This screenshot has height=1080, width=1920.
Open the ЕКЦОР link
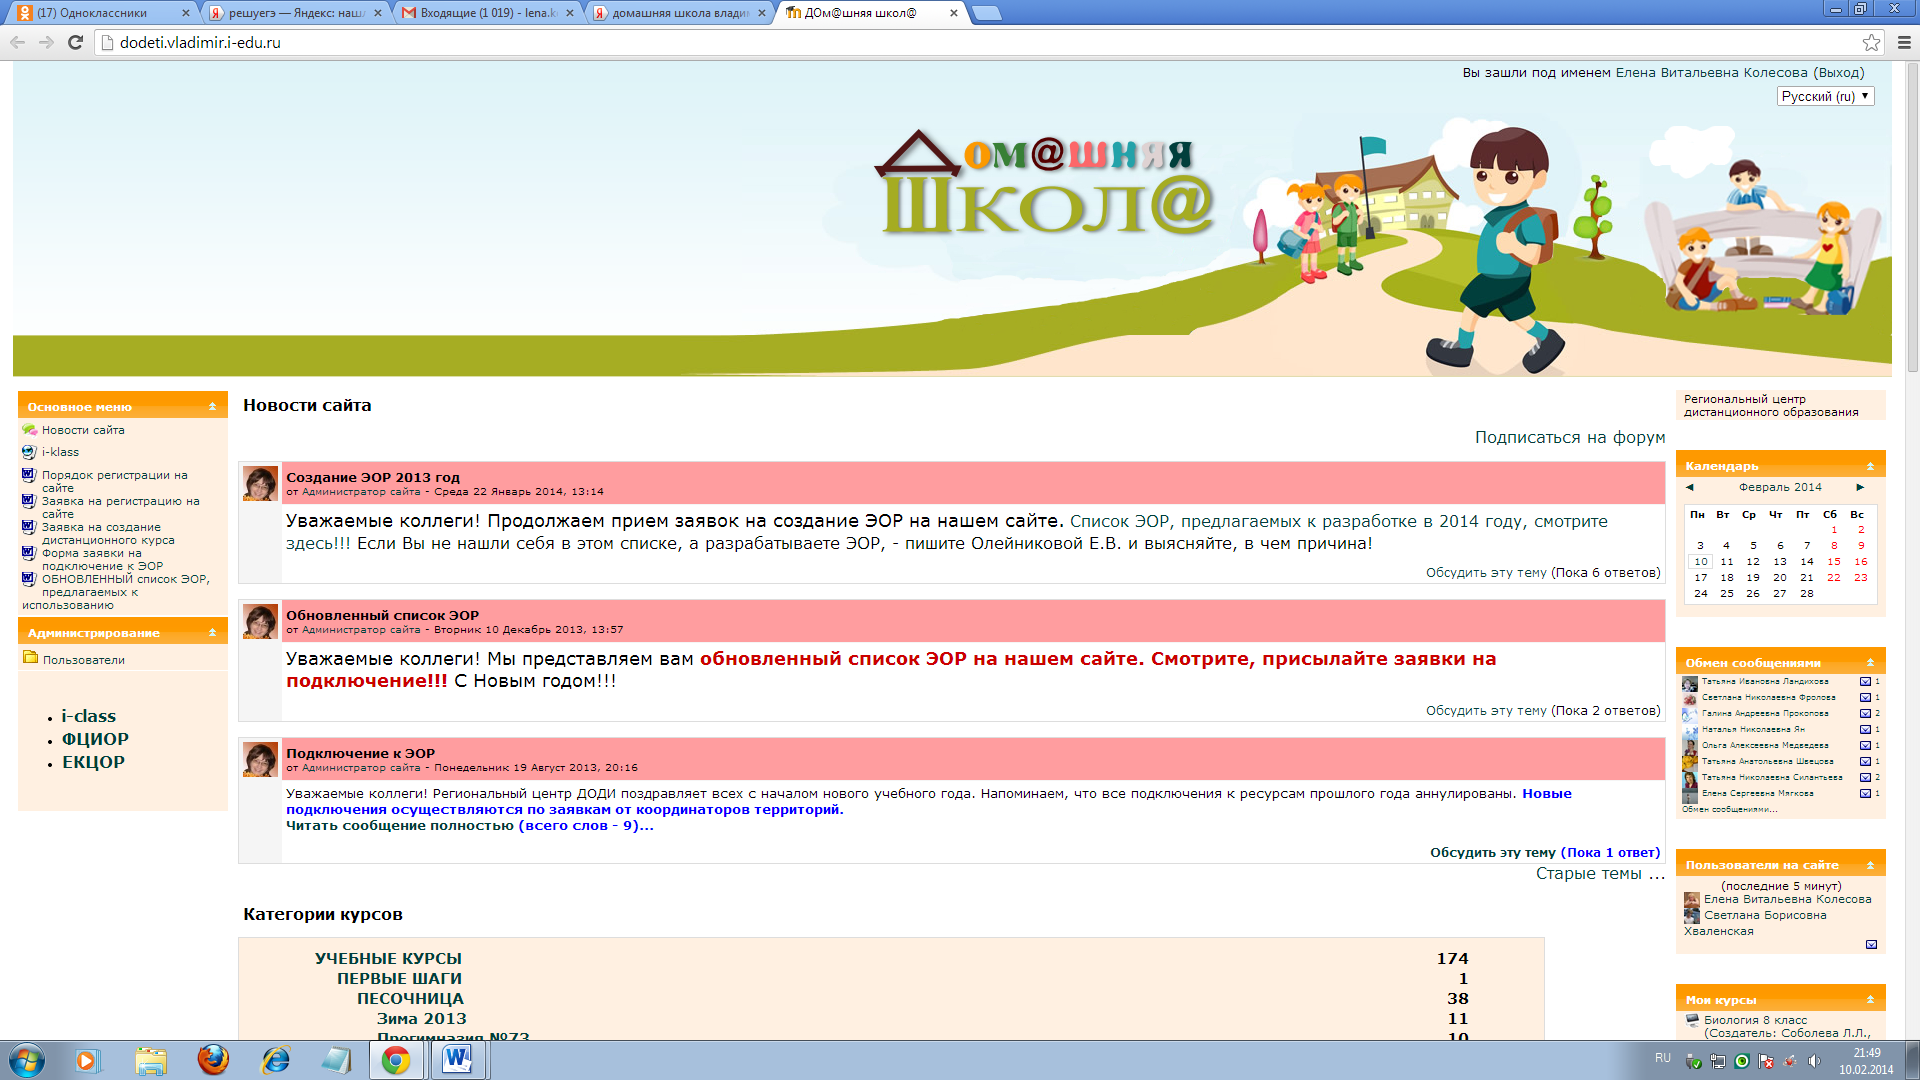click(93, 762)
